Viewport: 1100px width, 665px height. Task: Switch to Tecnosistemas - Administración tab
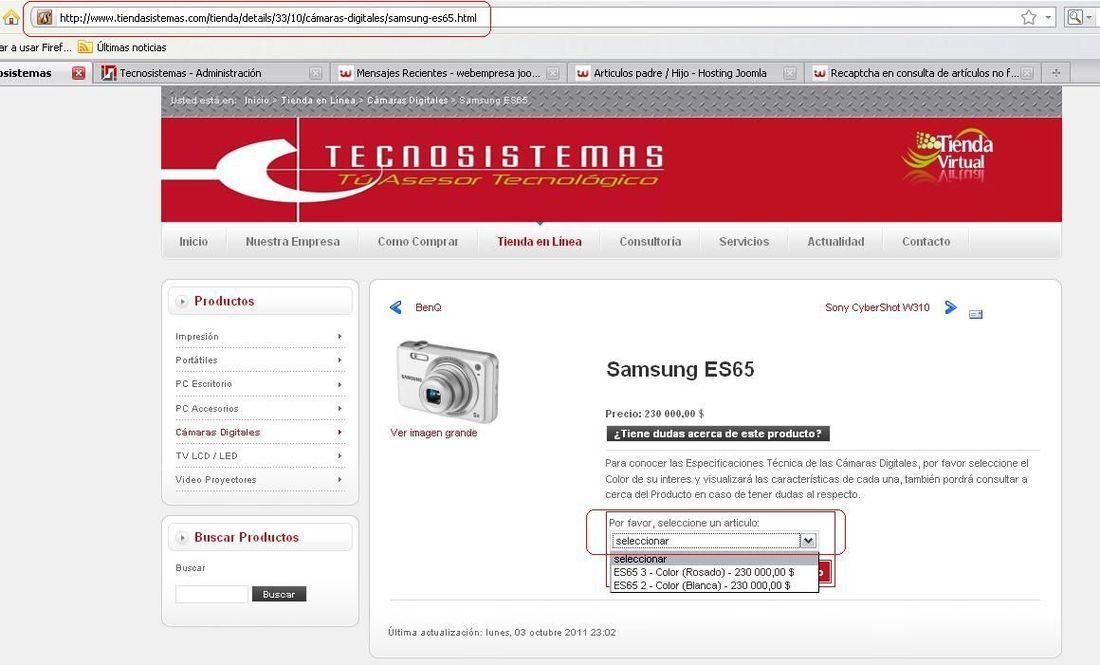190,73
